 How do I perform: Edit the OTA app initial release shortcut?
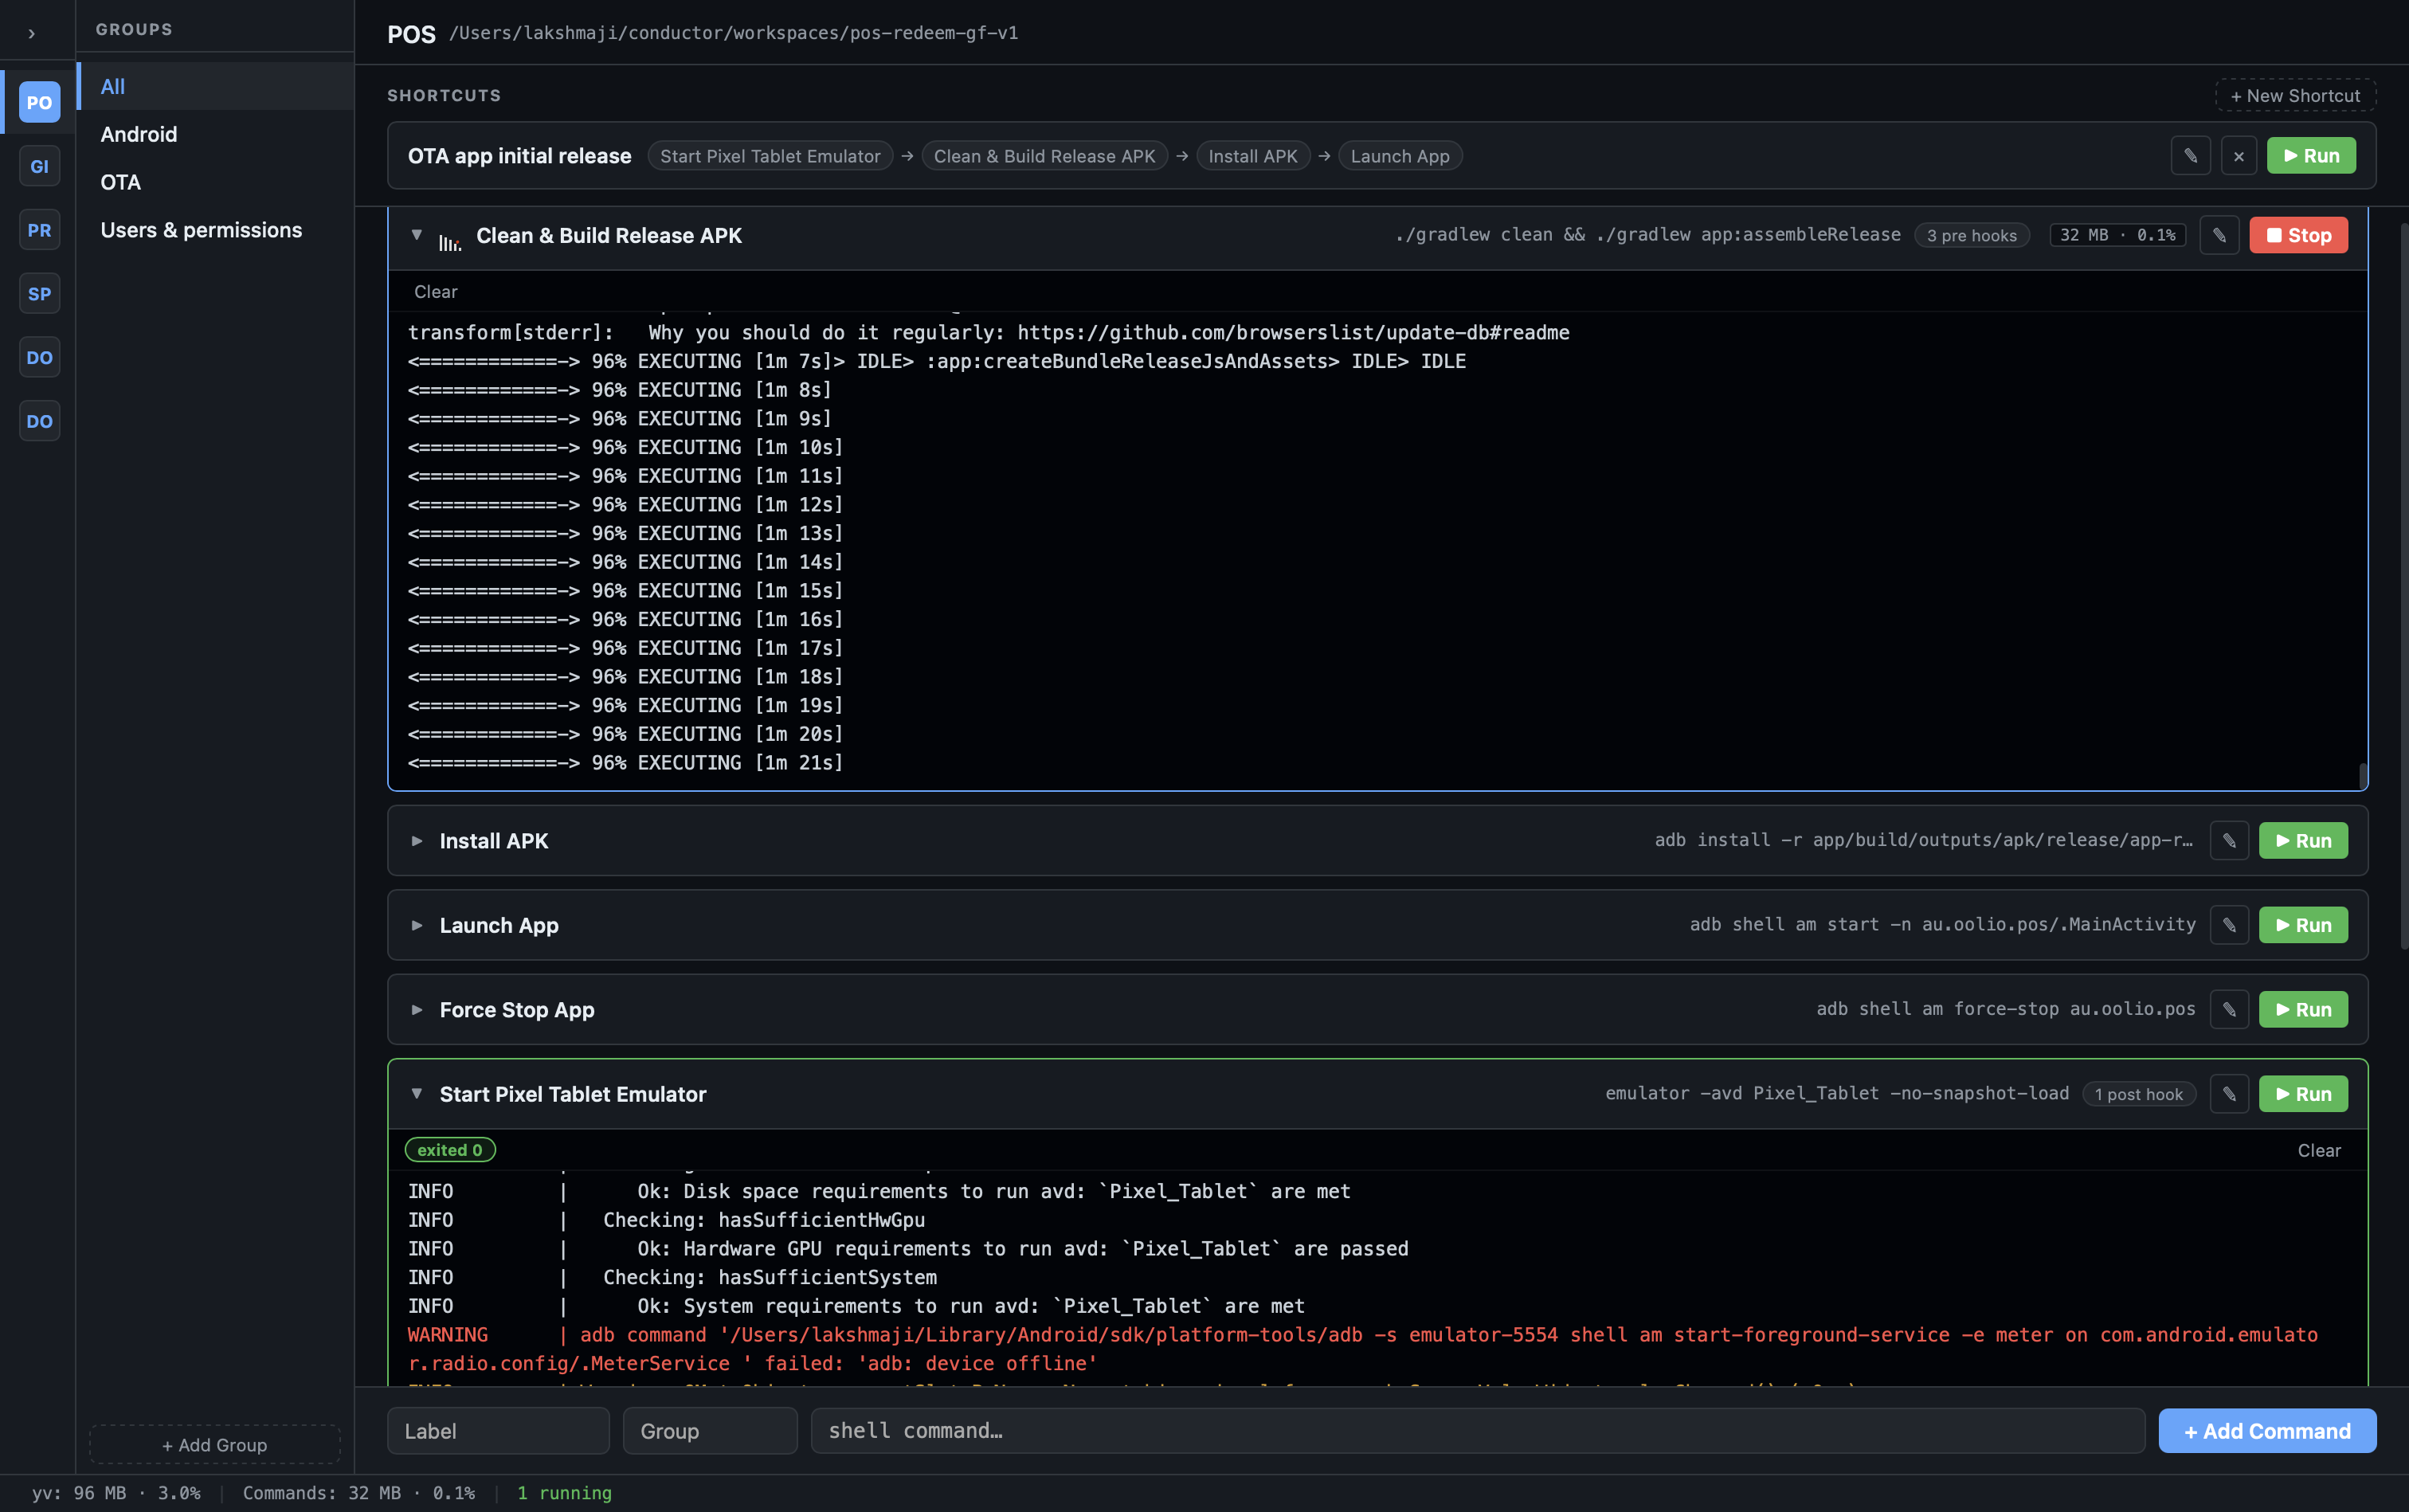(2190, 156)
